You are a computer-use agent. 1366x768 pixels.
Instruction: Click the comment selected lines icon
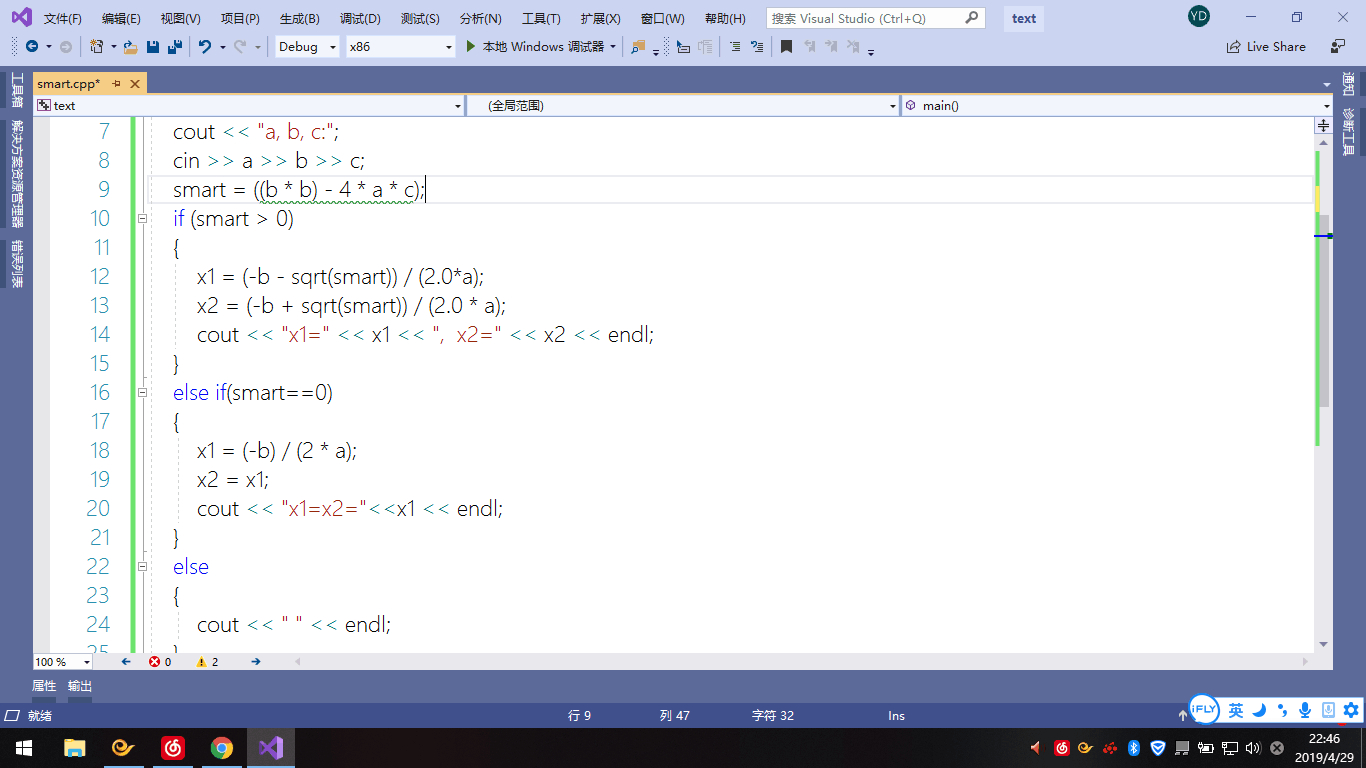coord(735,46)
